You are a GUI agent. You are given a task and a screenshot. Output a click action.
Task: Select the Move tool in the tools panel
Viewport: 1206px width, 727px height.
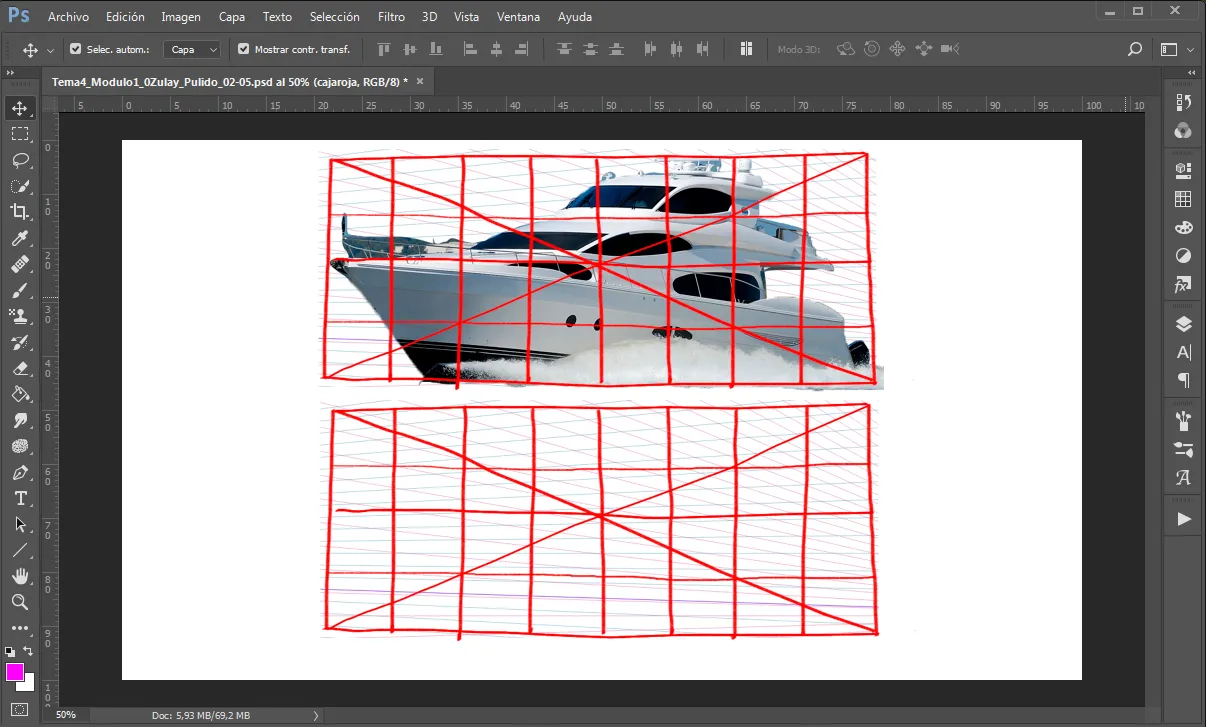pyautogui.click(x=20, y=108)
